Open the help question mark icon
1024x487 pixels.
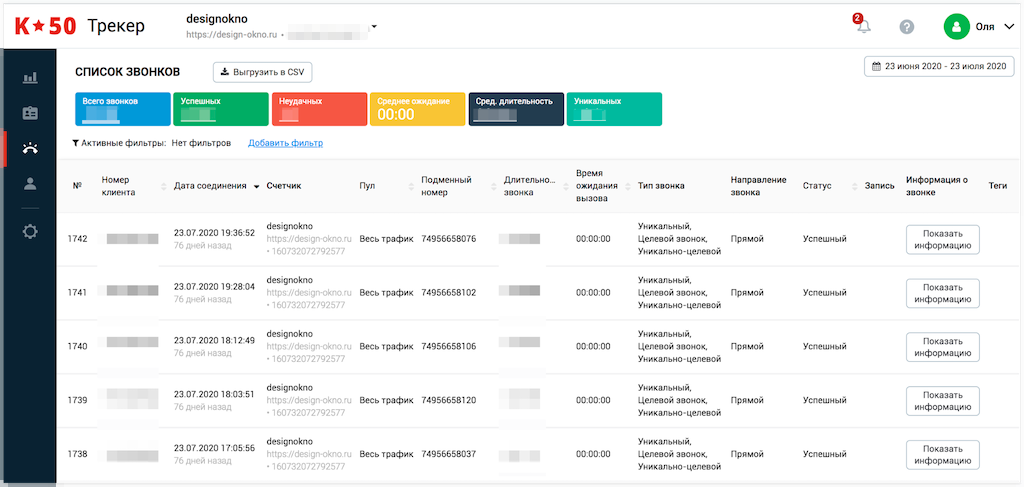coord(906,27)
